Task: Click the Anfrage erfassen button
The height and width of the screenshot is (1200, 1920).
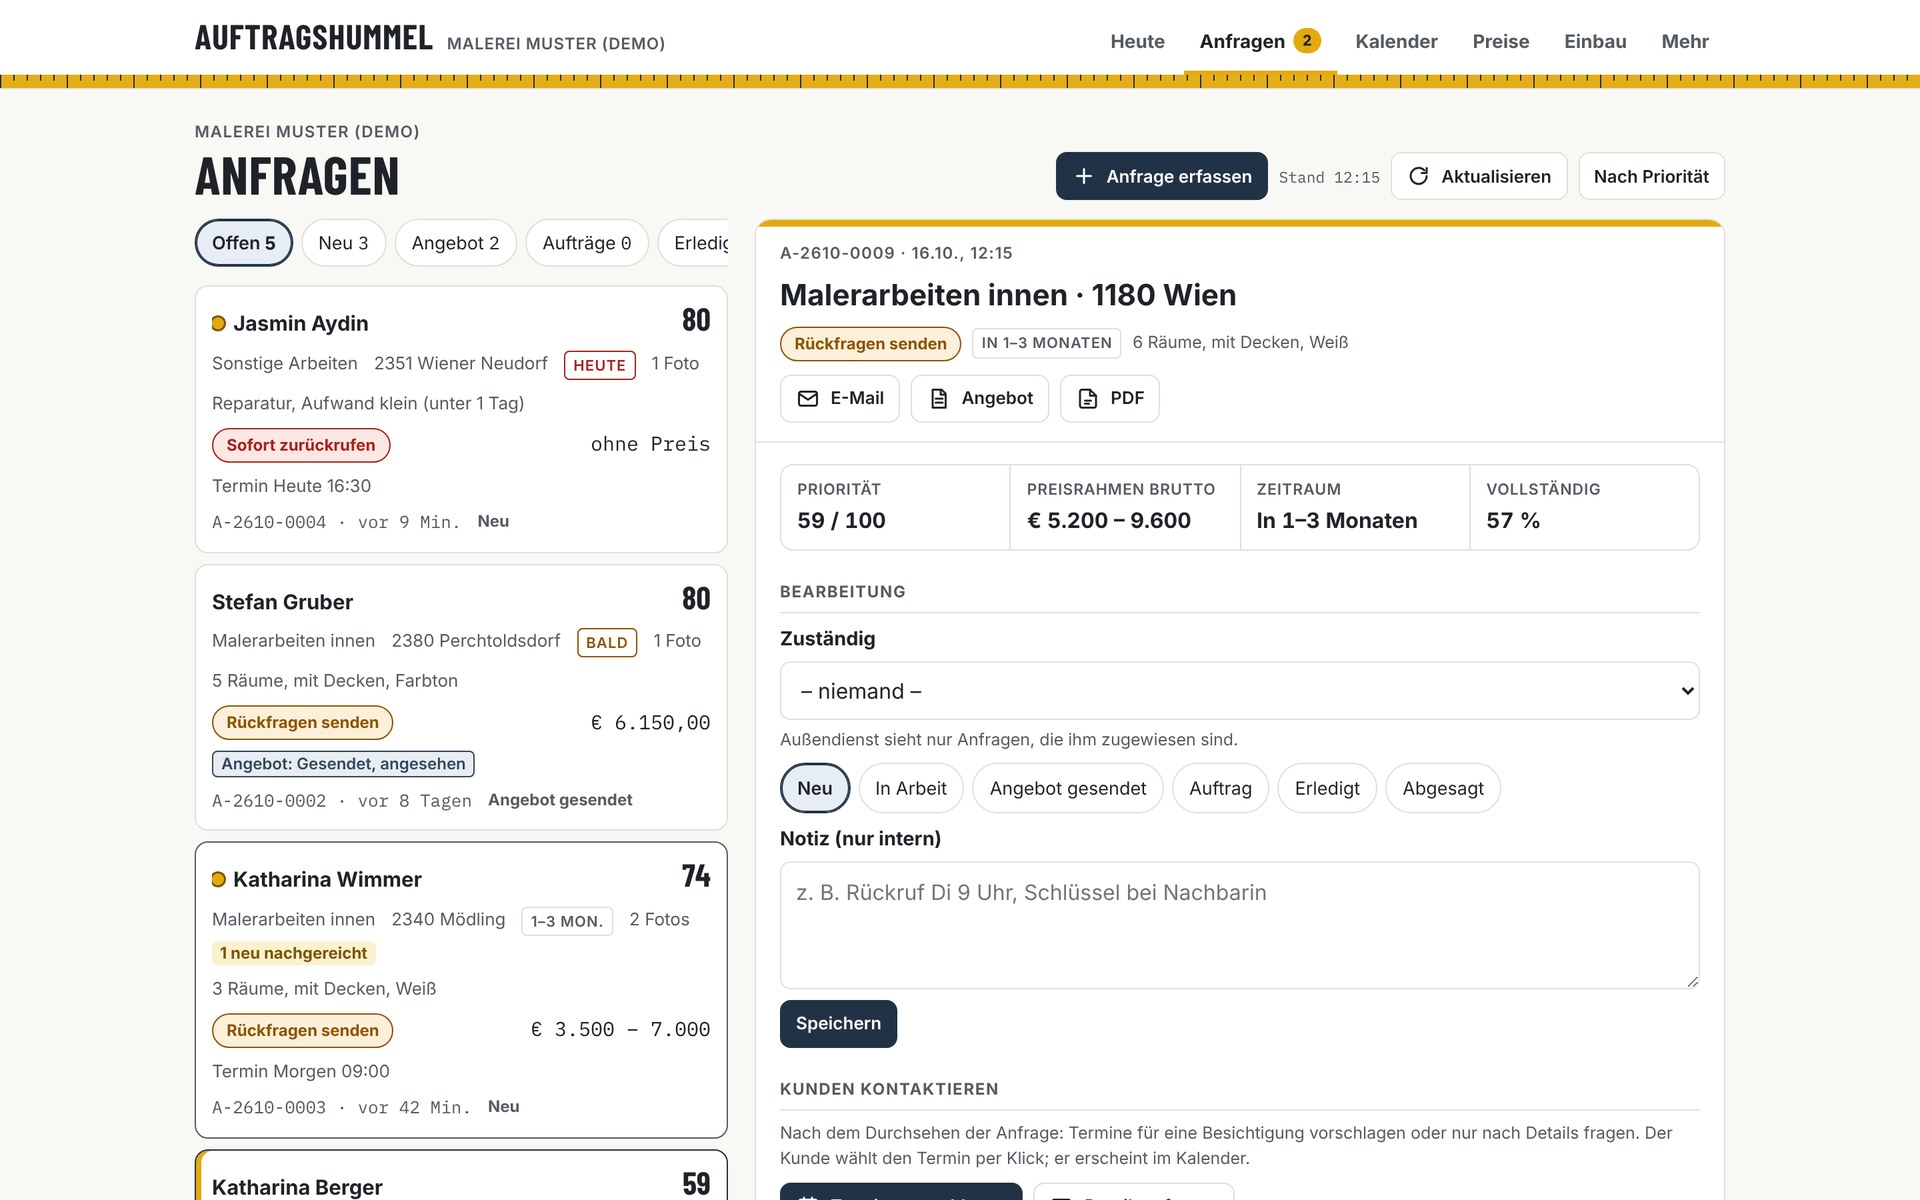Action: coord(1161,176)
